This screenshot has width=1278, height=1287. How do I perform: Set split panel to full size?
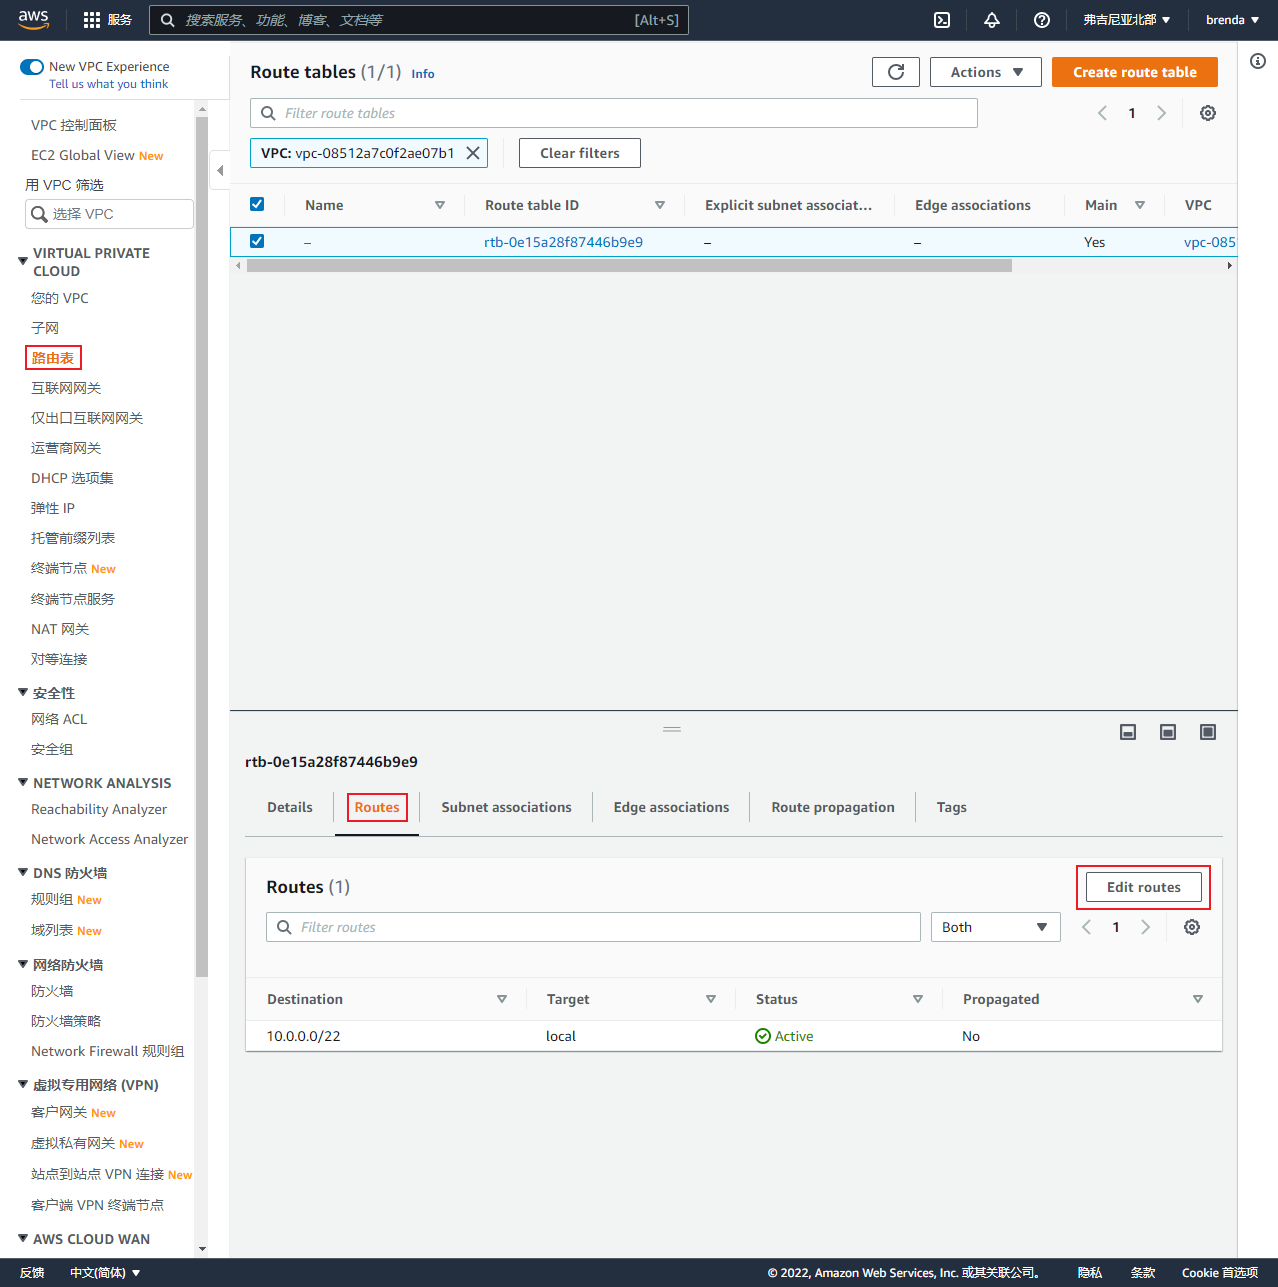pyautogui.click(x=1208, y=732)
